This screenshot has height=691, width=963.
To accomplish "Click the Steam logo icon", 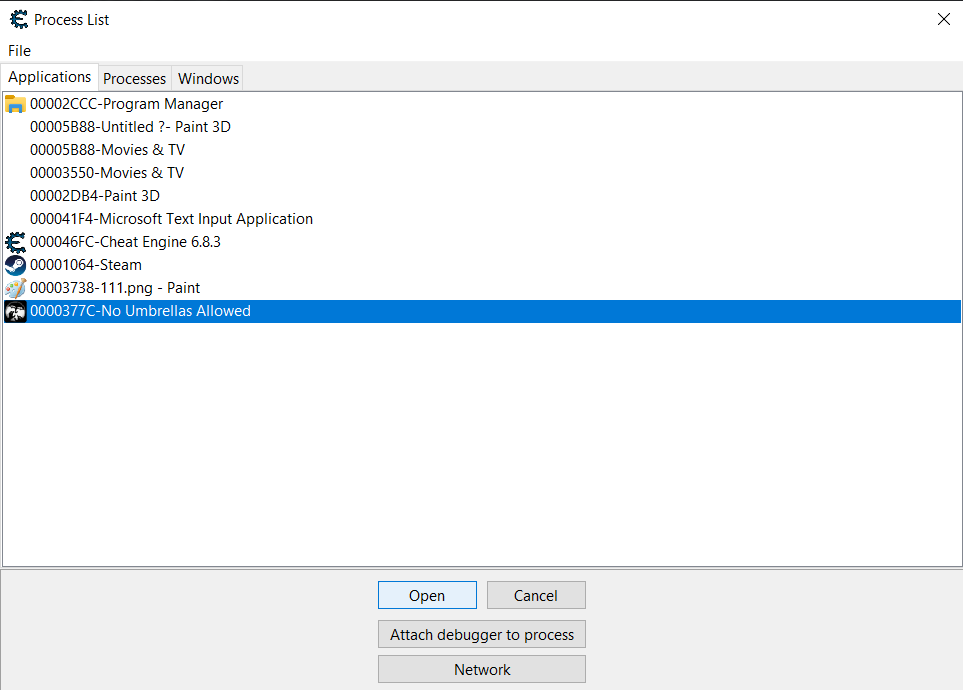I will 15,265.
